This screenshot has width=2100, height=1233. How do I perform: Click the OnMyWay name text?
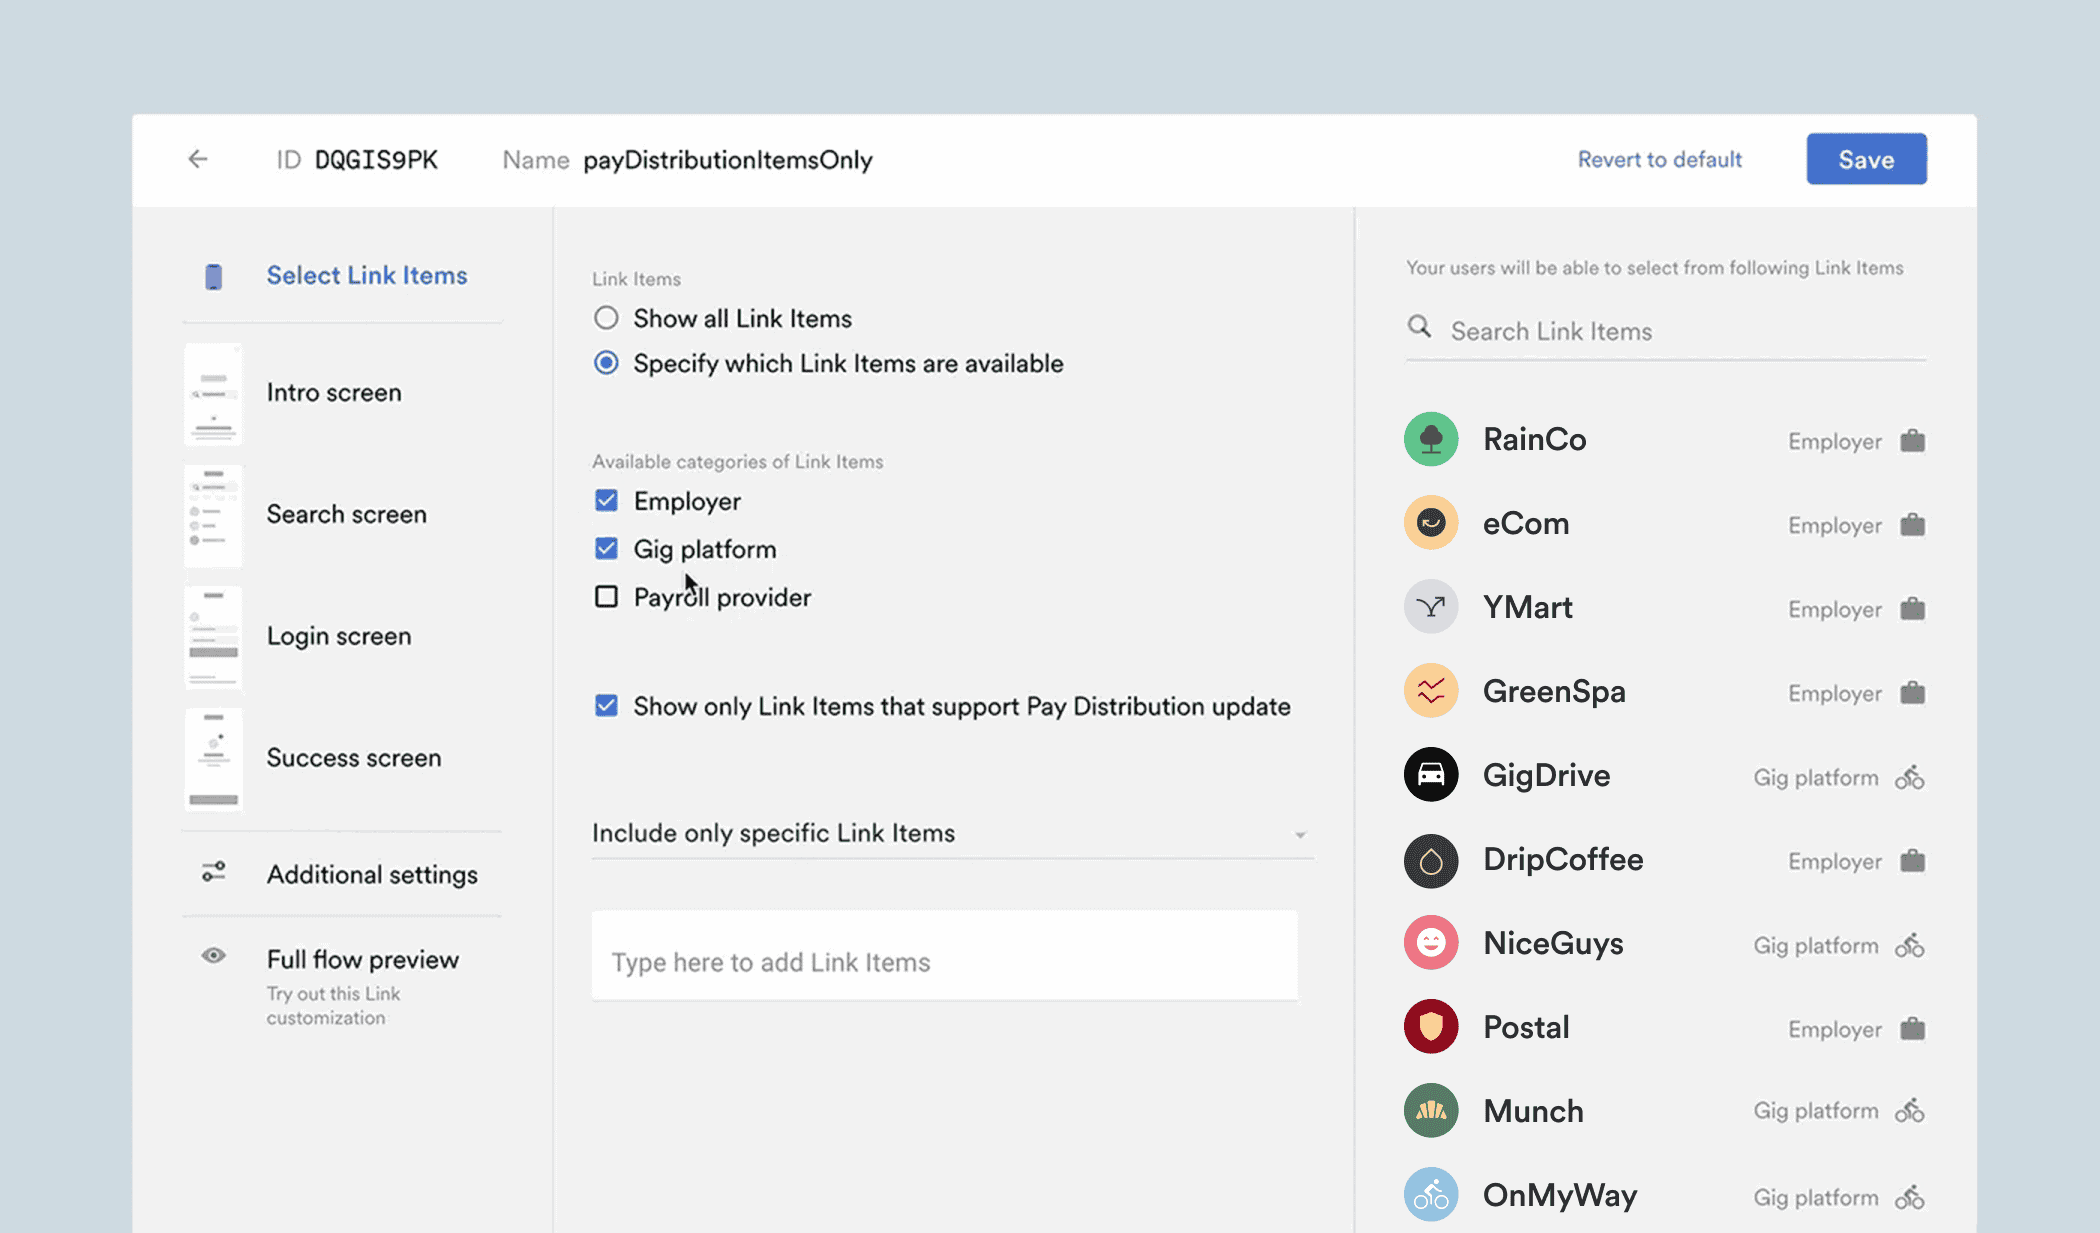(x=1560, y=1195)
